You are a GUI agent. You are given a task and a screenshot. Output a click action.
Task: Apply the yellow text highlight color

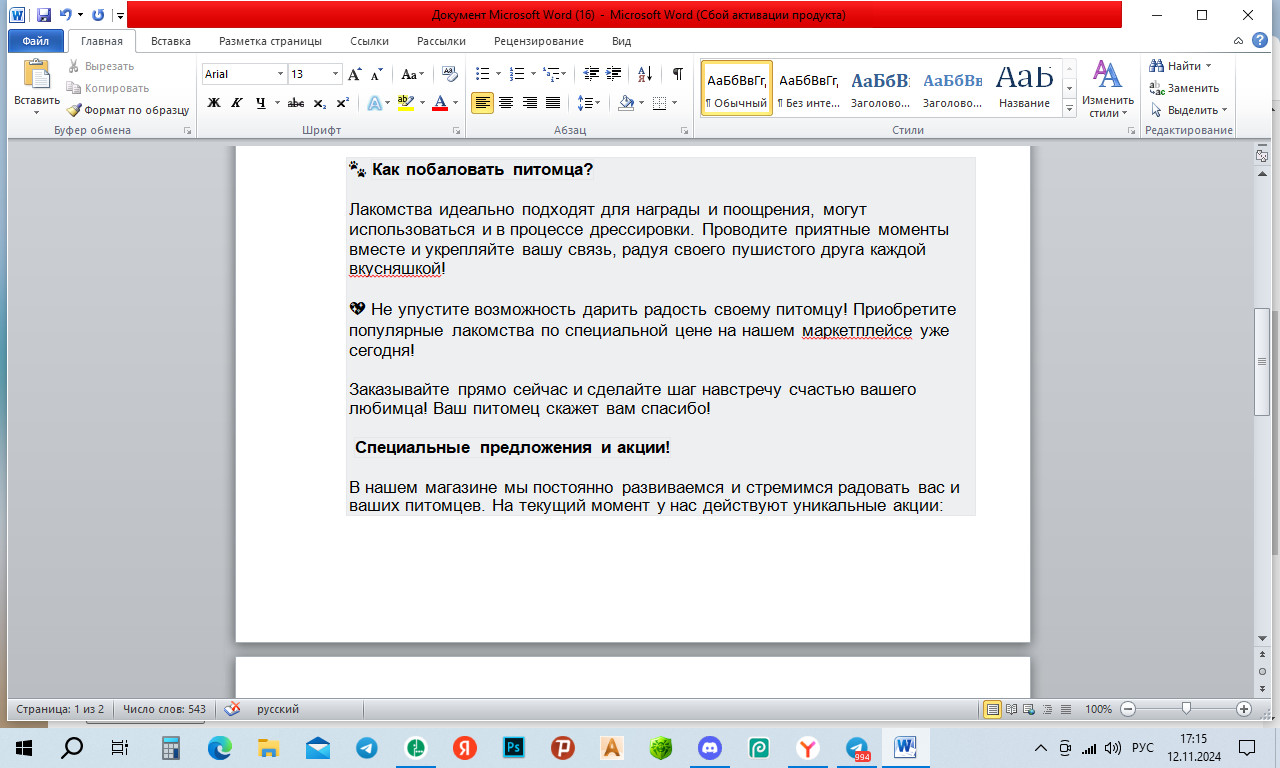click(404, 103)
